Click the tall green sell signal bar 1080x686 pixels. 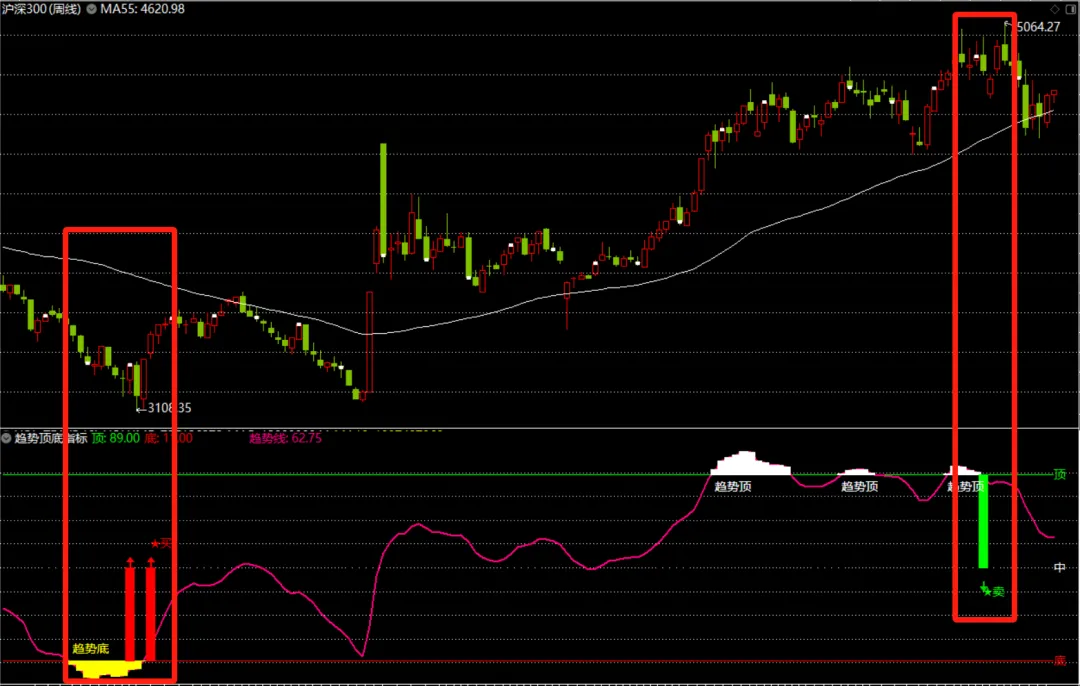click(983, 521)
